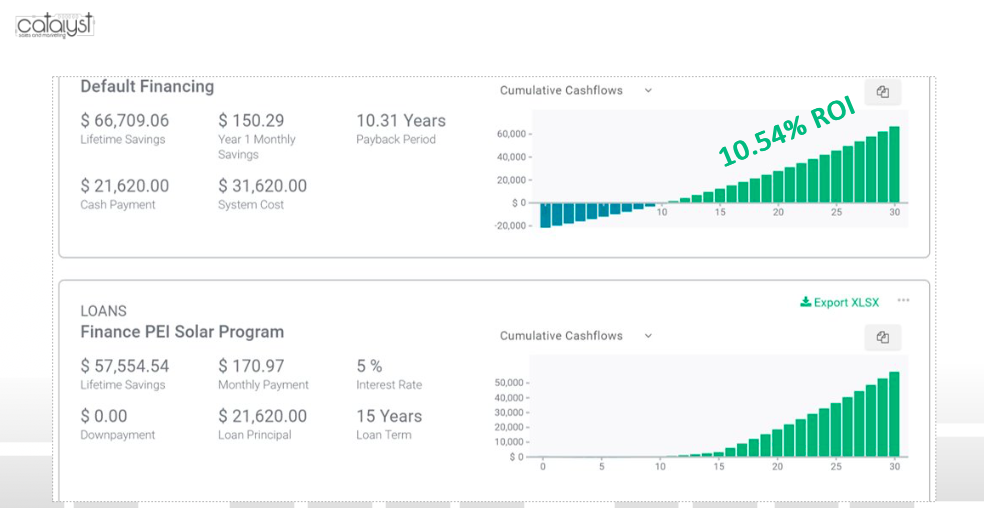Expand Cumulative Cashflows dropdown in Loans card
The width and height of the screenshot is (984, 508).
tap(576, 336)
